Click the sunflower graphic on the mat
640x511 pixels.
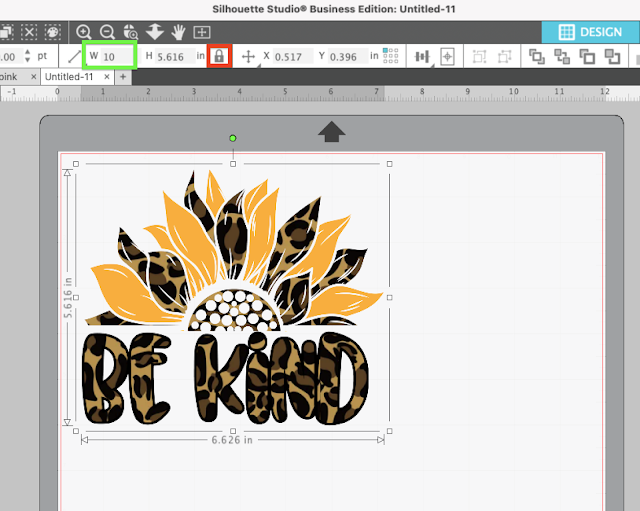point(233,251)
